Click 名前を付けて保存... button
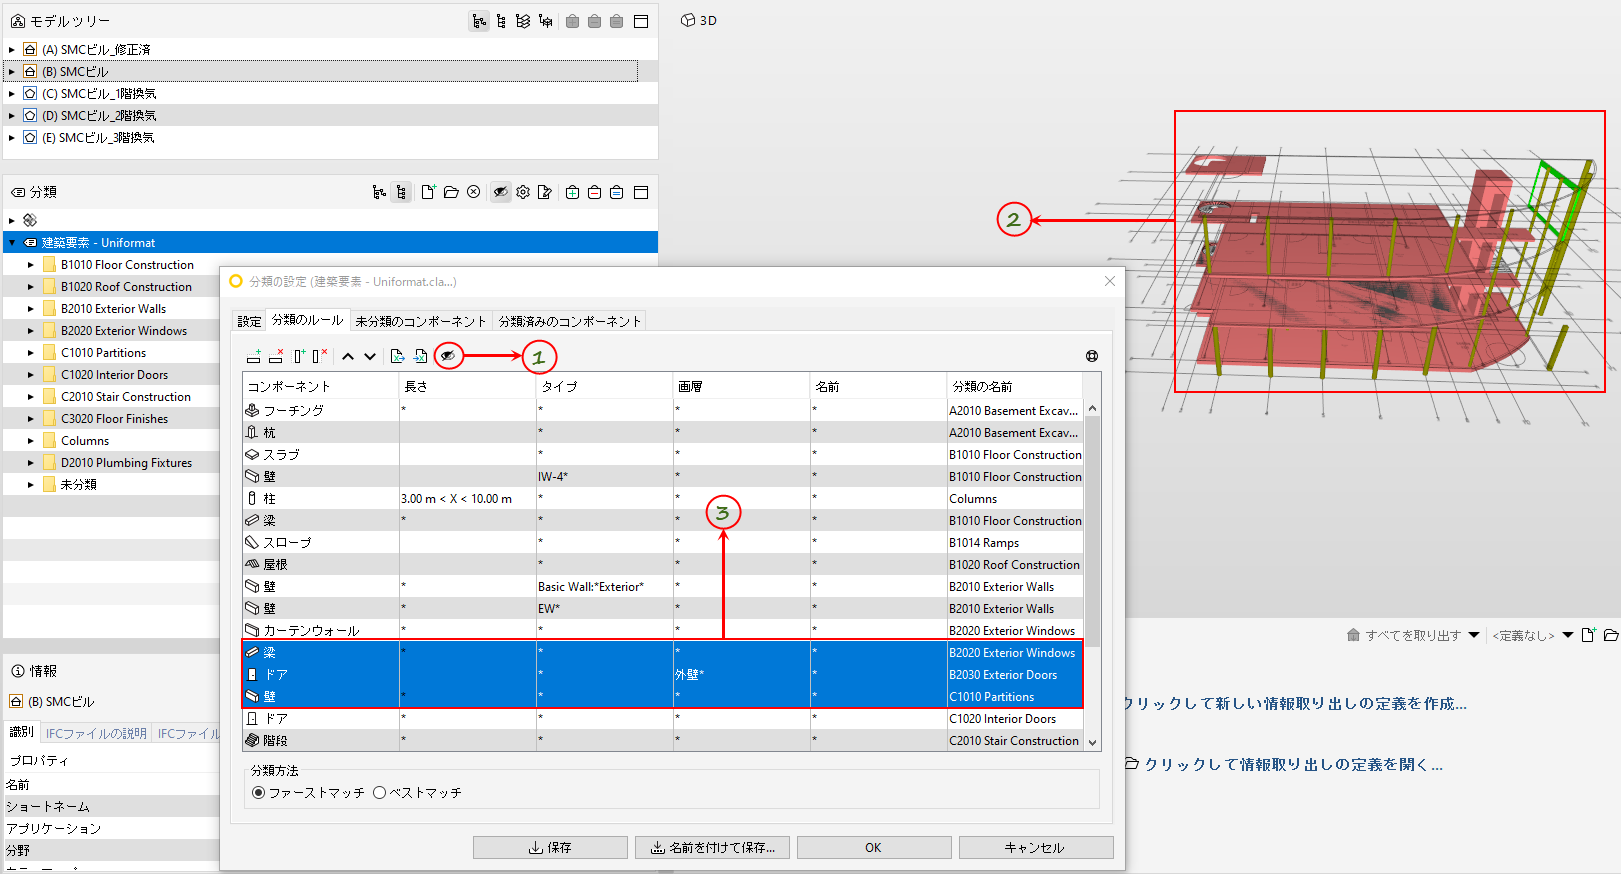 click(x=712, y=847)
